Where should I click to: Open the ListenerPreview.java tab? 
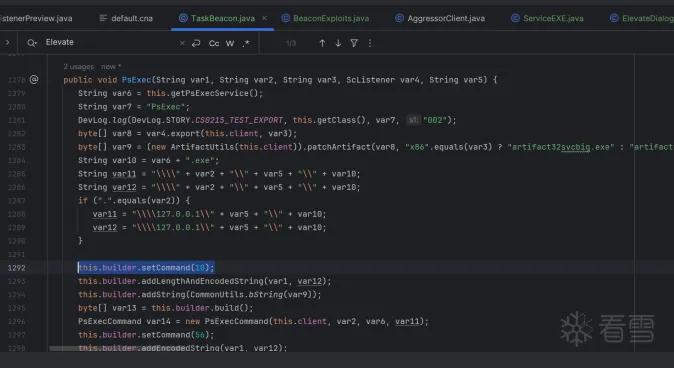tap(36, 18)
